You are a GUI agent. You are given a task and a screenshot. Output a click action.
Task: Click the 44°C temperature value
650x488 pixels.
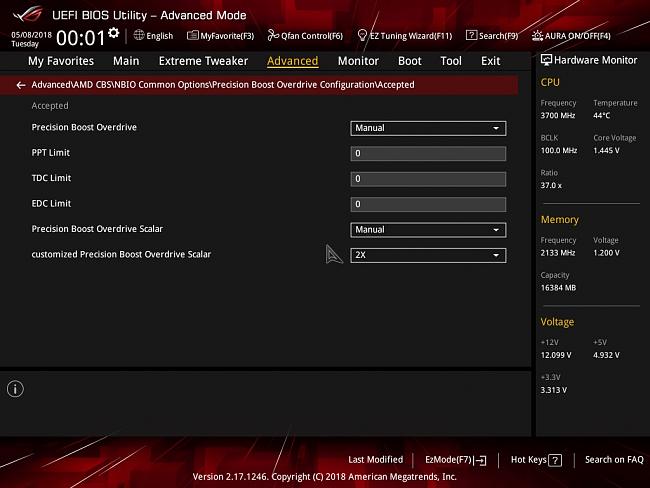coord(601,115)
